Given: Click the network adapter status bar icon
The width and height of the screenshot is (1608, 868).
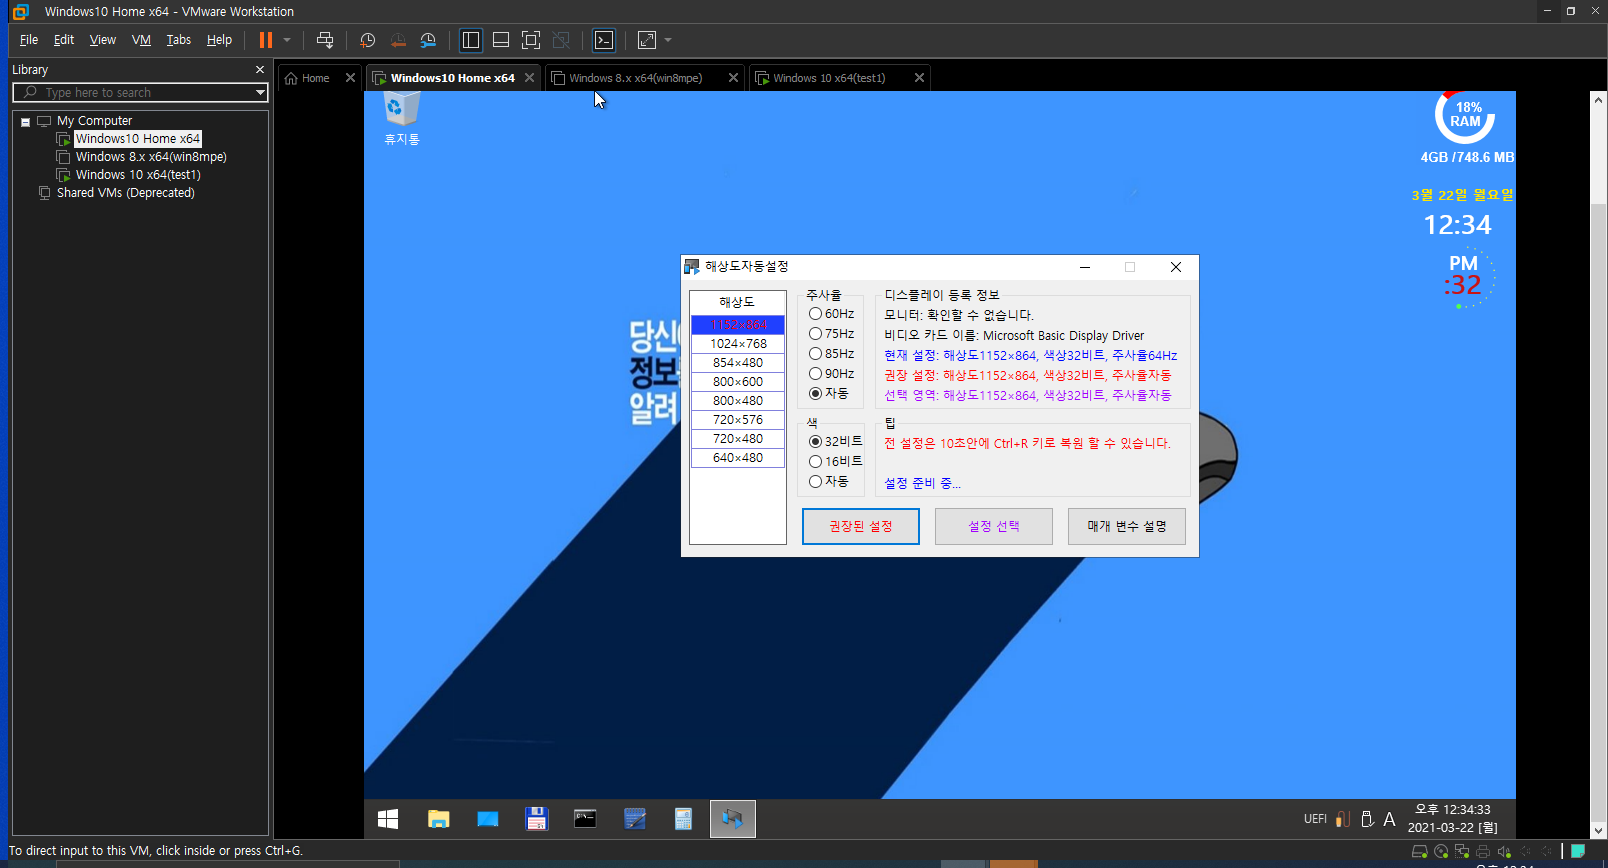Looking at the screenshot, I should tap(1462, 852).
